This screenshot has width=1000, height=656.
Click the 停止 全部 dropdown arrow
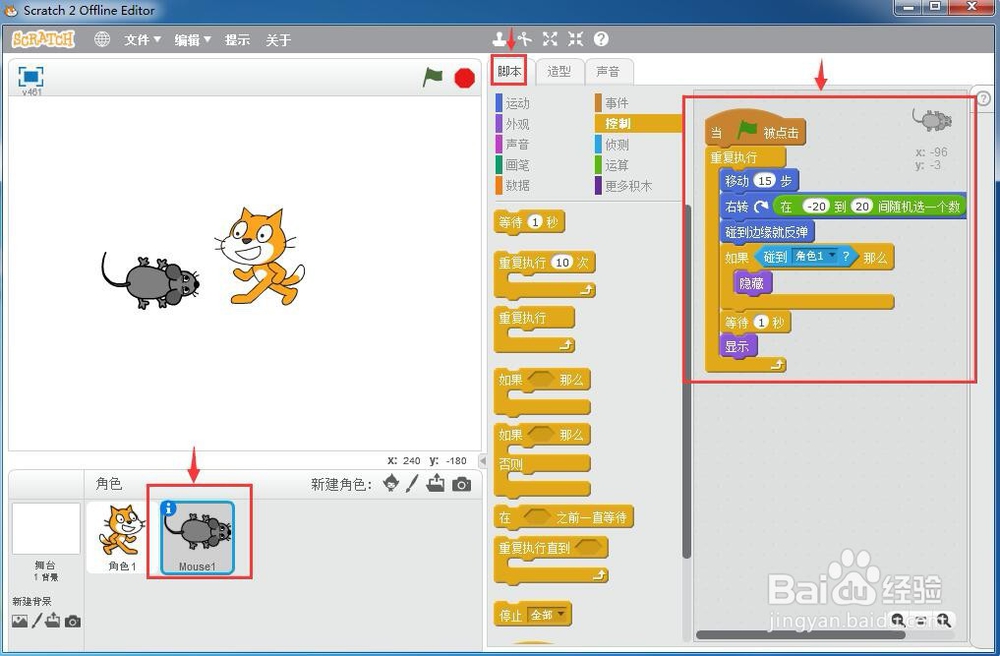click(561, 614)
